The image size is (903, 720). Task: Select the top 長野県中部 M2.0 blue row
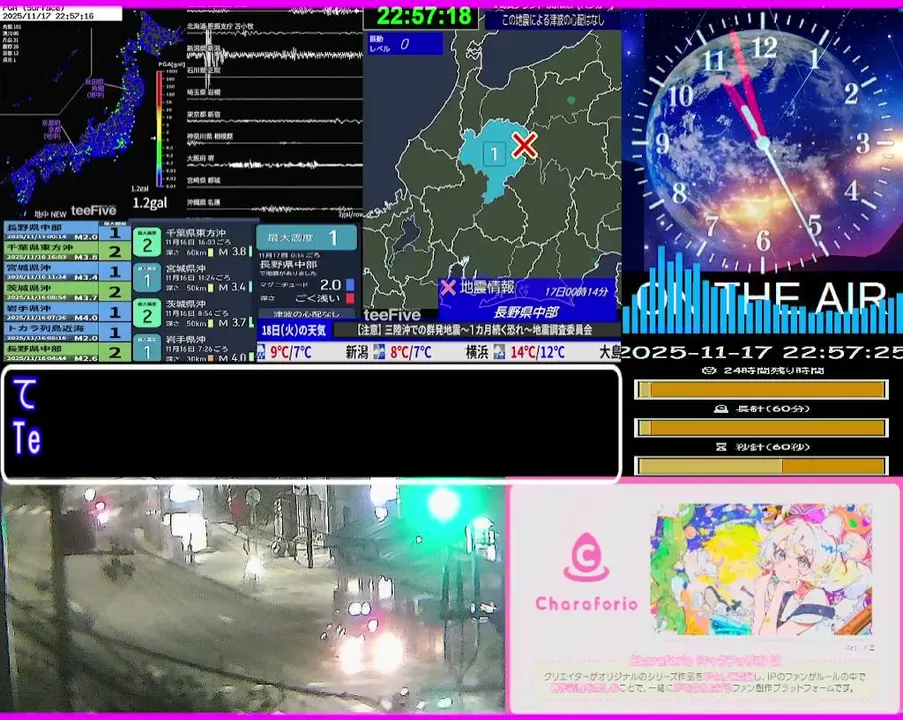point(67,232)
